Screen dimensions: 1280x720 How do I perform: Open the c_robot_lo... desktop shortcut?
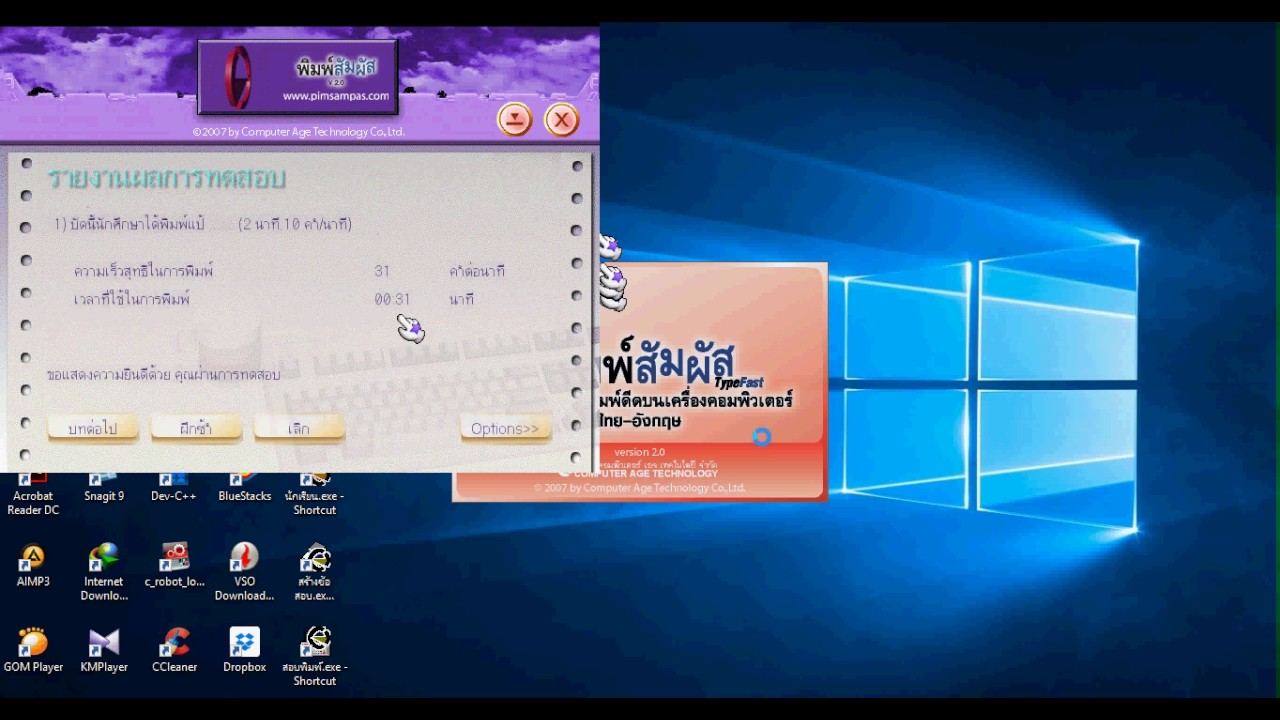[174, 565]
